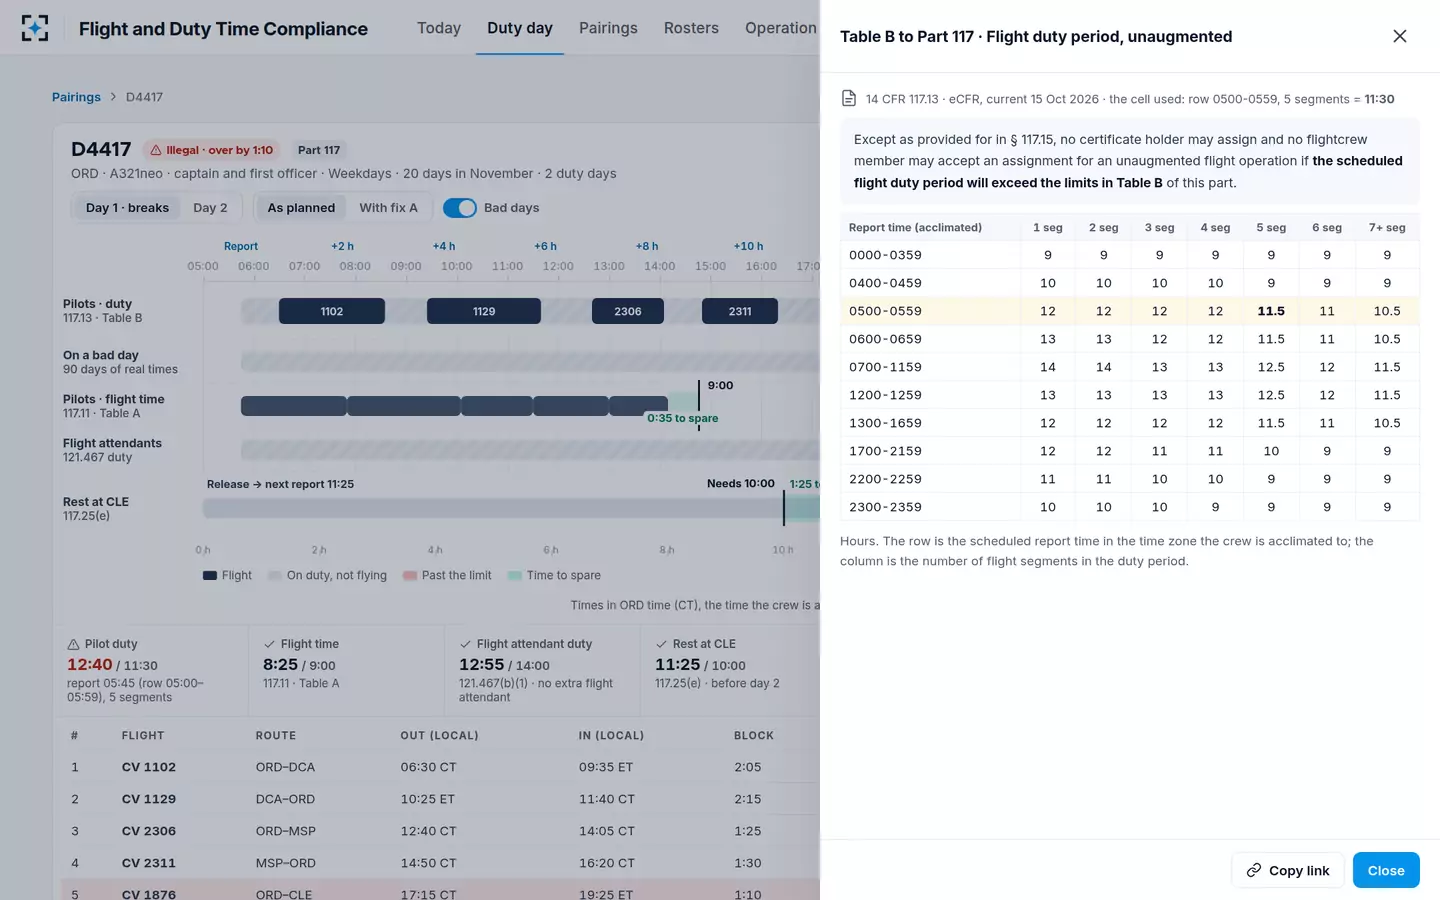
Task: Click the app logo icon
Action: pyautogui.click(x=35, y=28)
